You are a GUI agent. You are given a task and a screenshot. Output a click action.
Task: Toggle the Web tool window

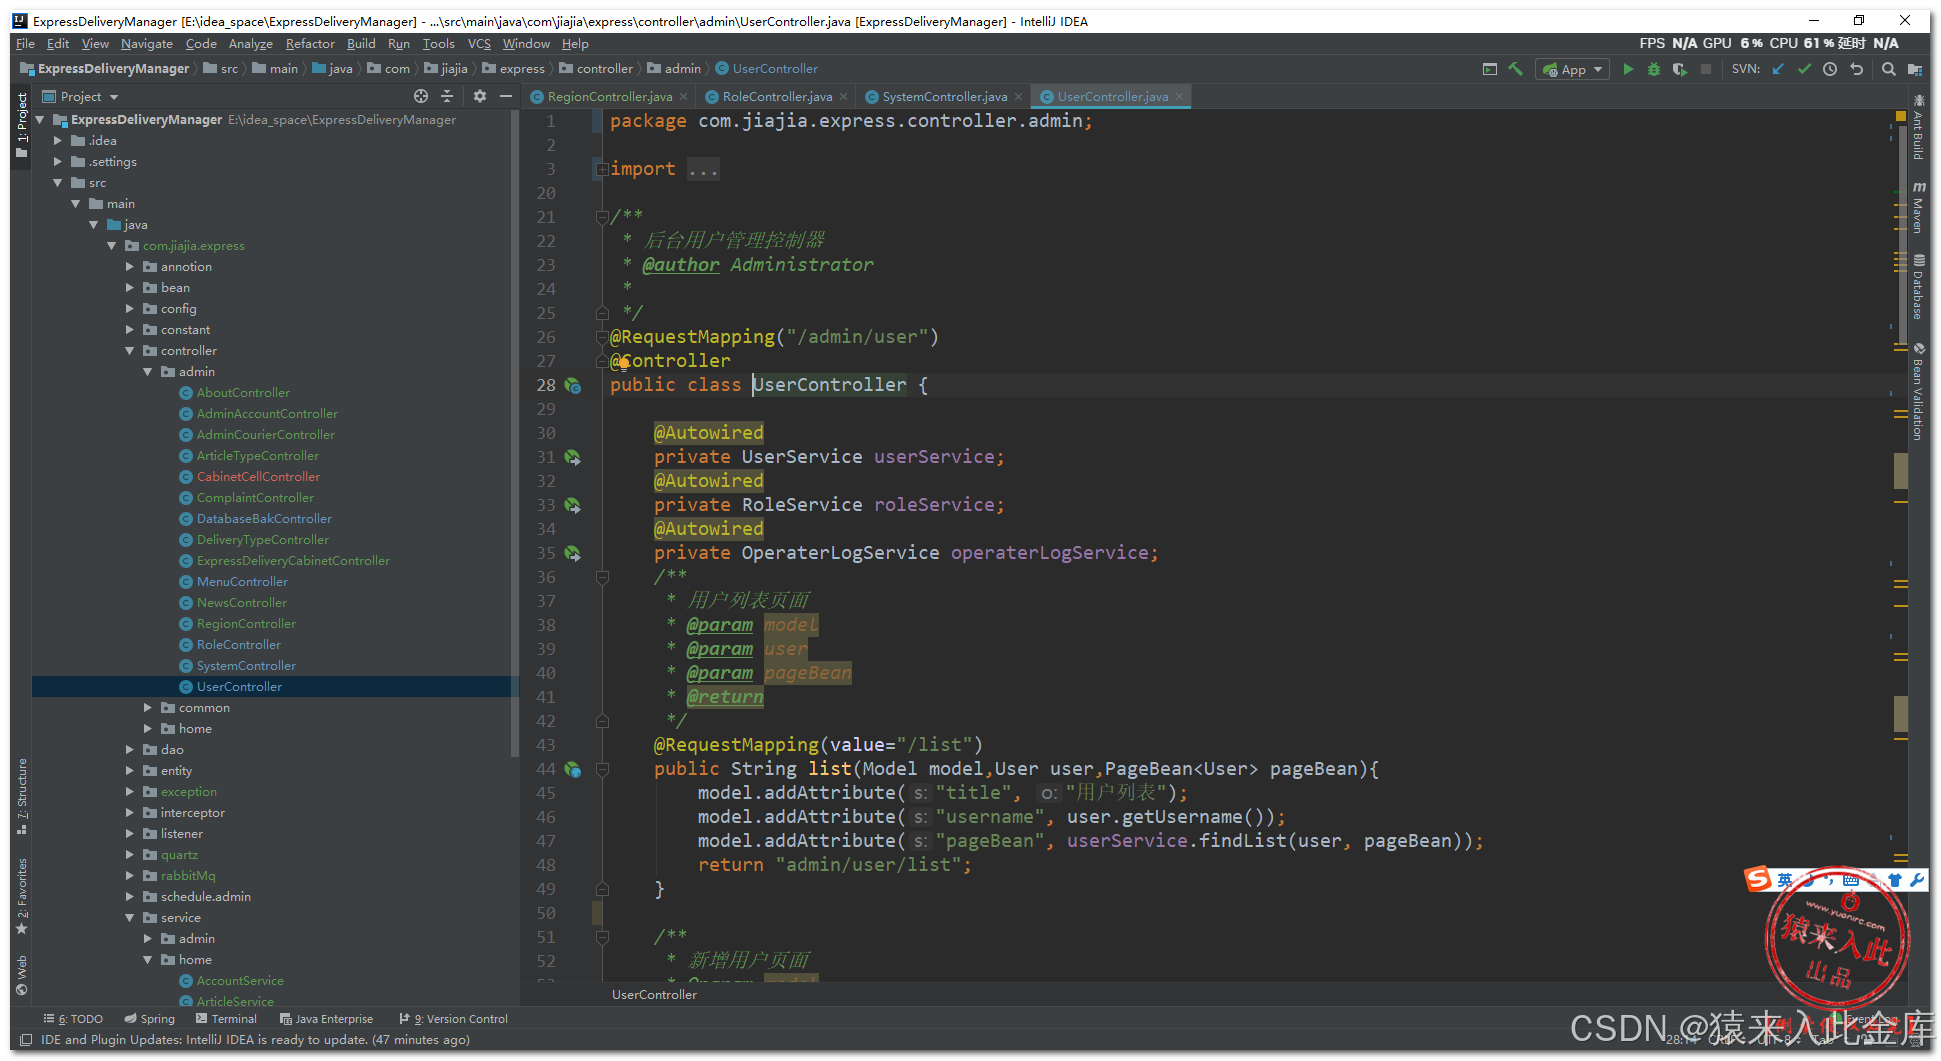tap(21, 976)
